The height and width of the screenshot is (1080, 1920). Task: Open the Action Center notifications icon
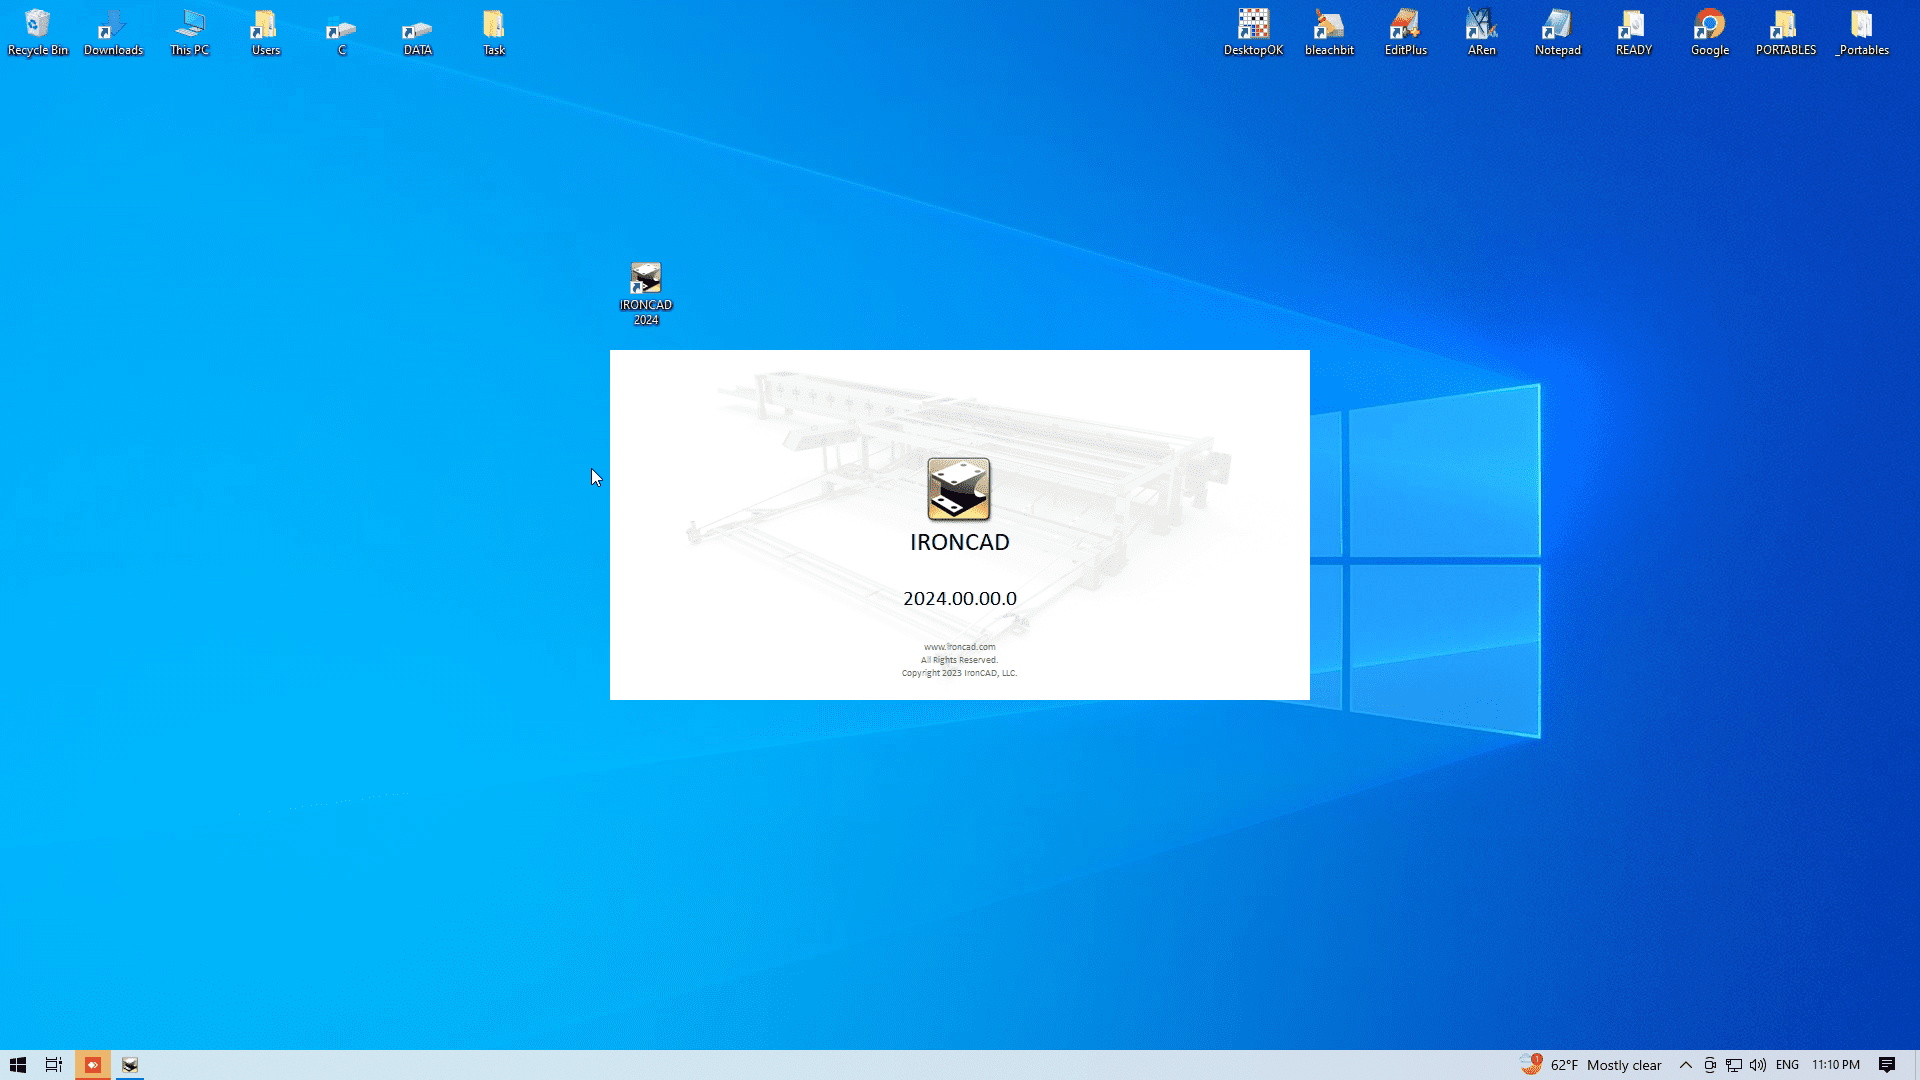1887,1065
